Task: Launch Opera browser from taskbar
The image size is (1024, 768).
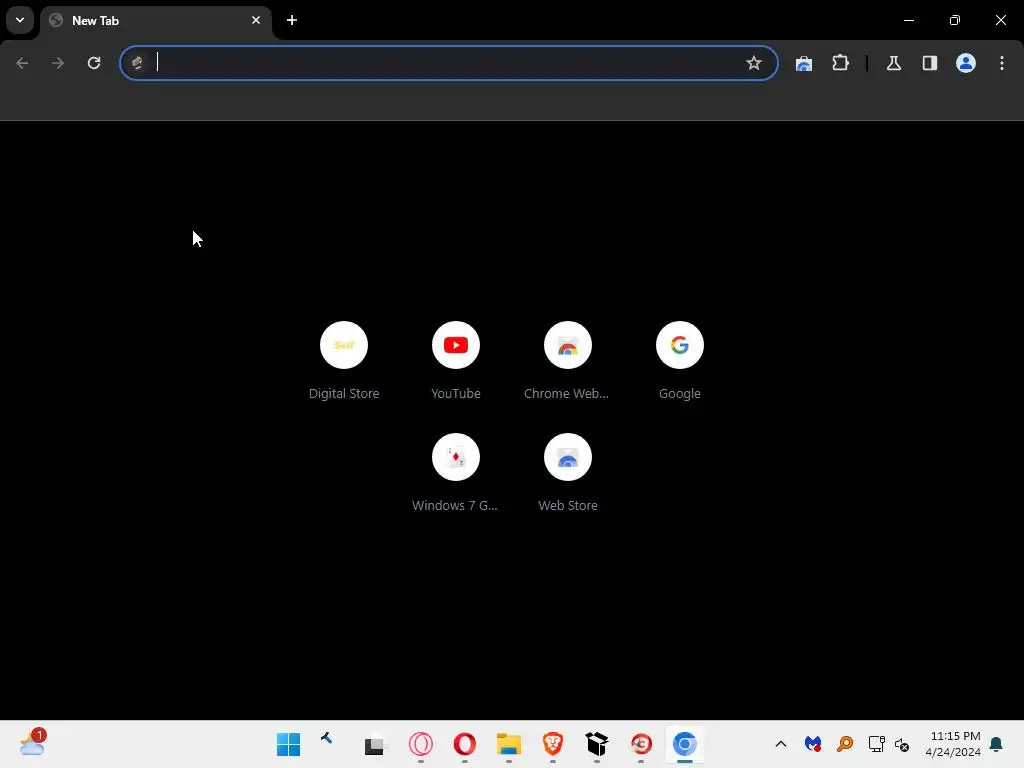Action: coord(465,744)
